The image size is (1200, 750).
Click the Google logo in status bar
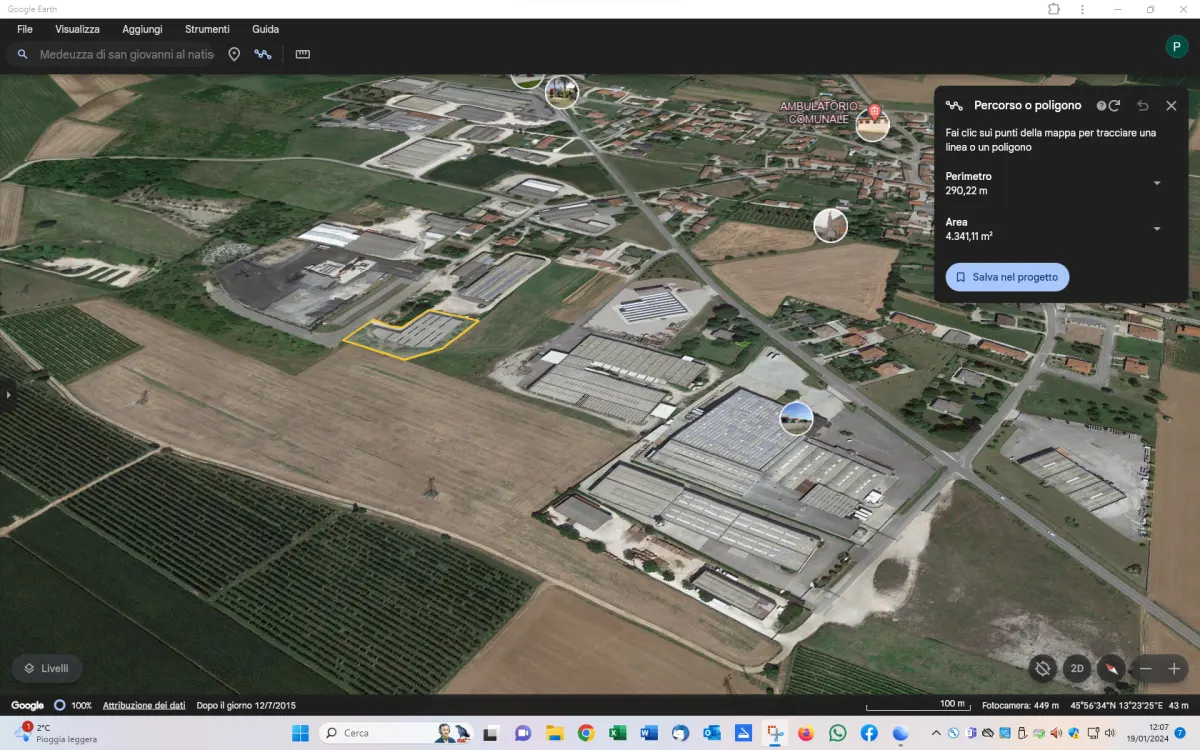[x=28, y=705]
